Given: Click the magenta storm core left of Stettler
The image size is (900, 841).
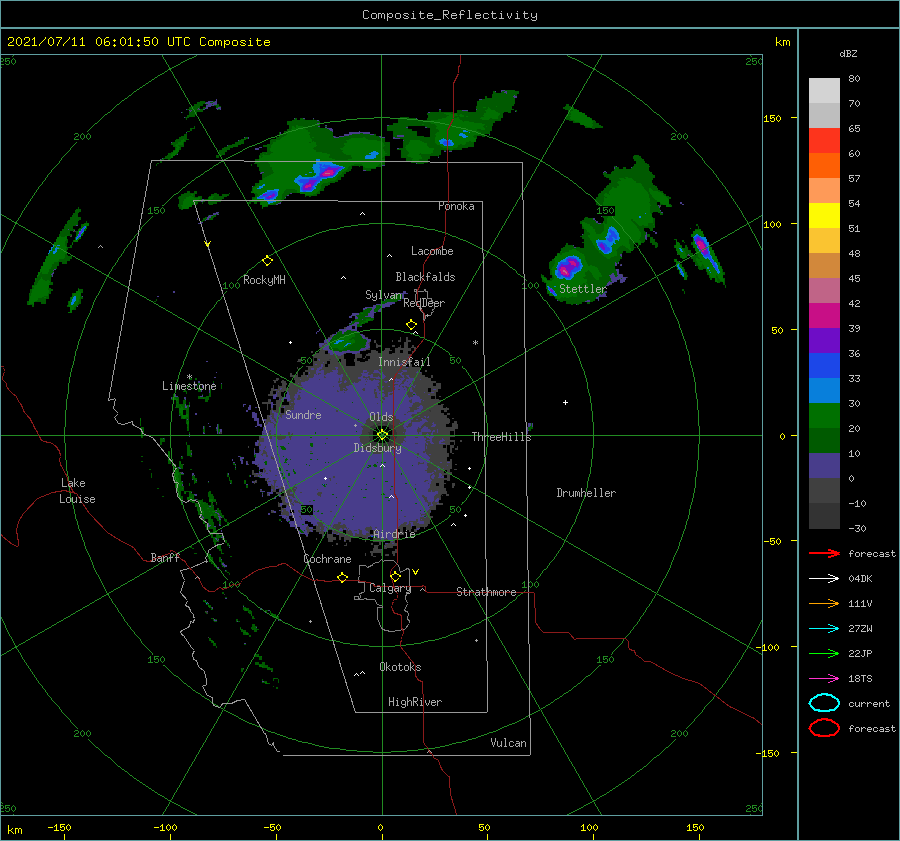Looking at the screenshot, I should [568, 267].
